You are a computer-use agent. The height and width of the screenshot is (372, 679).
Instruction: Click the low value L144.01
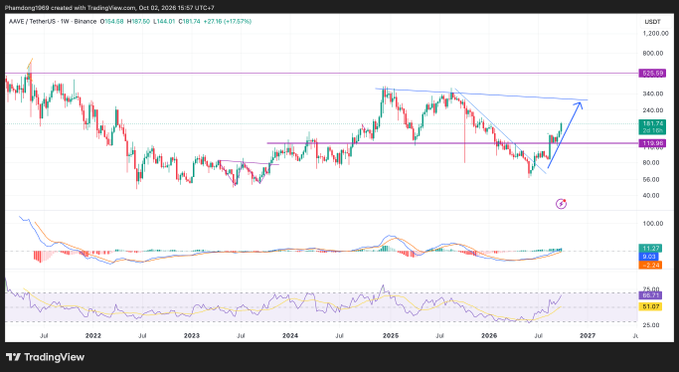pos(164,21)
